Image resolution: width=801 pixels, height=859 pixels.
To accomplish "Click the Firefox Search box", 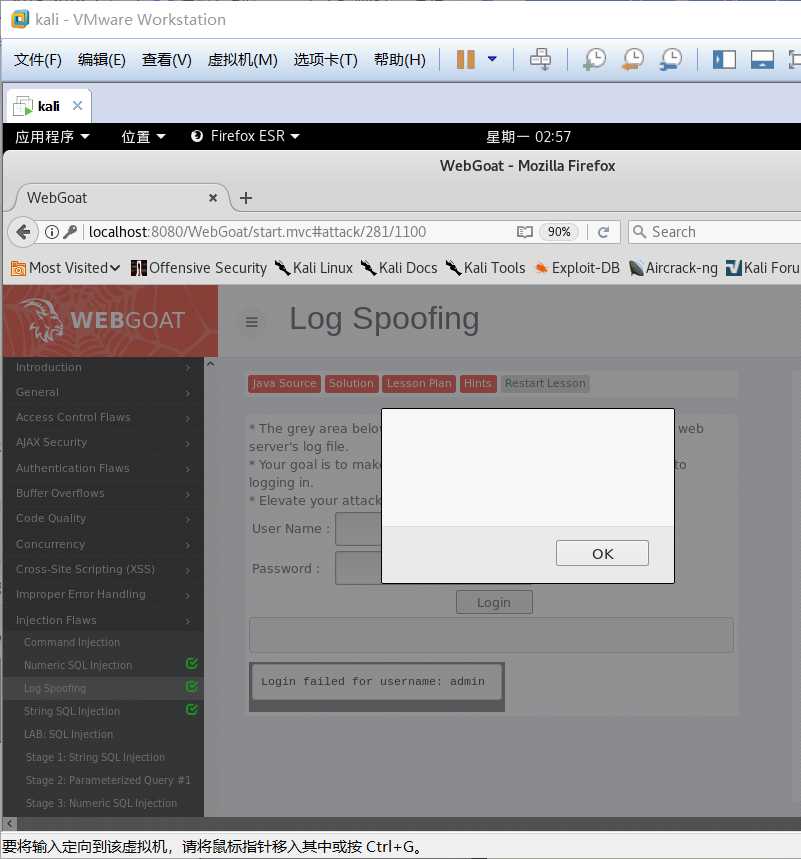I will point(715,232).
